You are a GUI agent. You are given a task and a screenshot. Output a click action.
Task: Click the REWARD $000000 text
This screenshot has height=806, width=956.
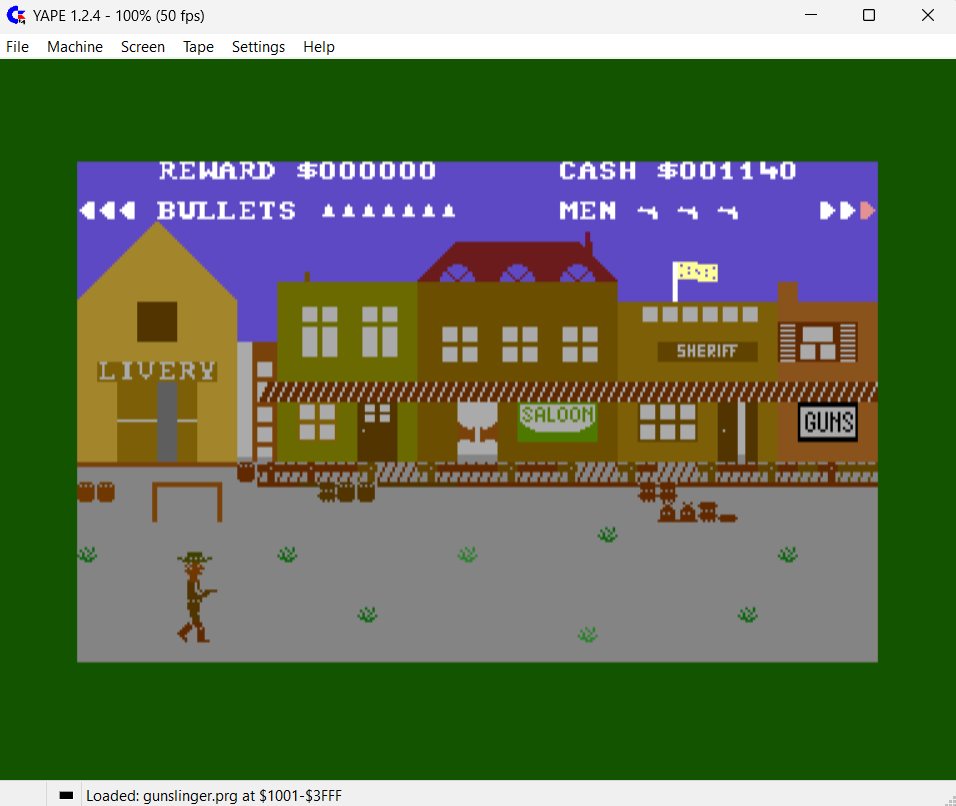(298, 171)
